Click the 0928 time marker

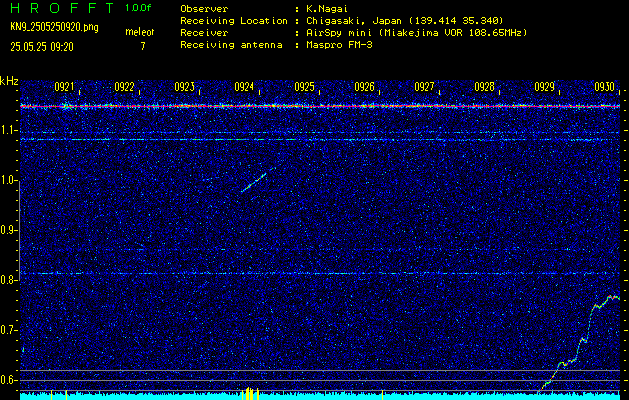pos(484,87)
